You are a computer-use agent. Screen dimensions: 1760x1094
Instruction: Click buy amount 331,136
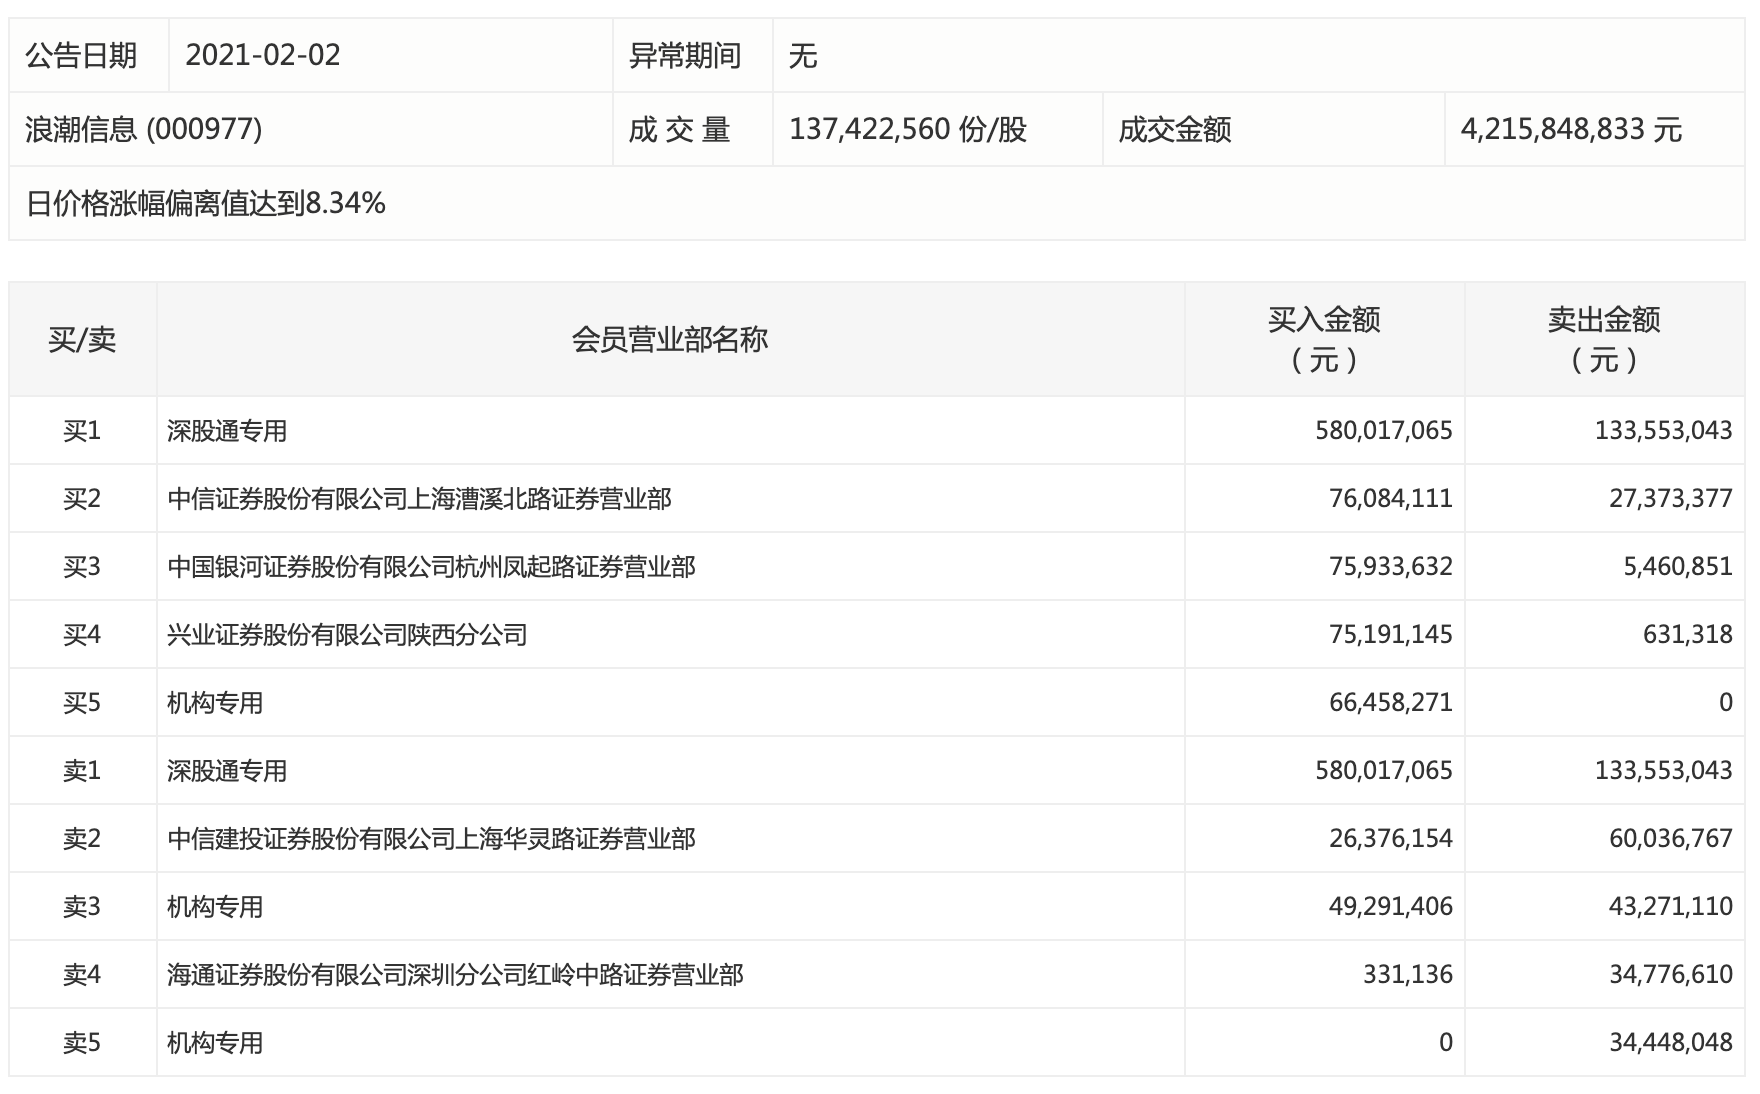point(1408,974)
